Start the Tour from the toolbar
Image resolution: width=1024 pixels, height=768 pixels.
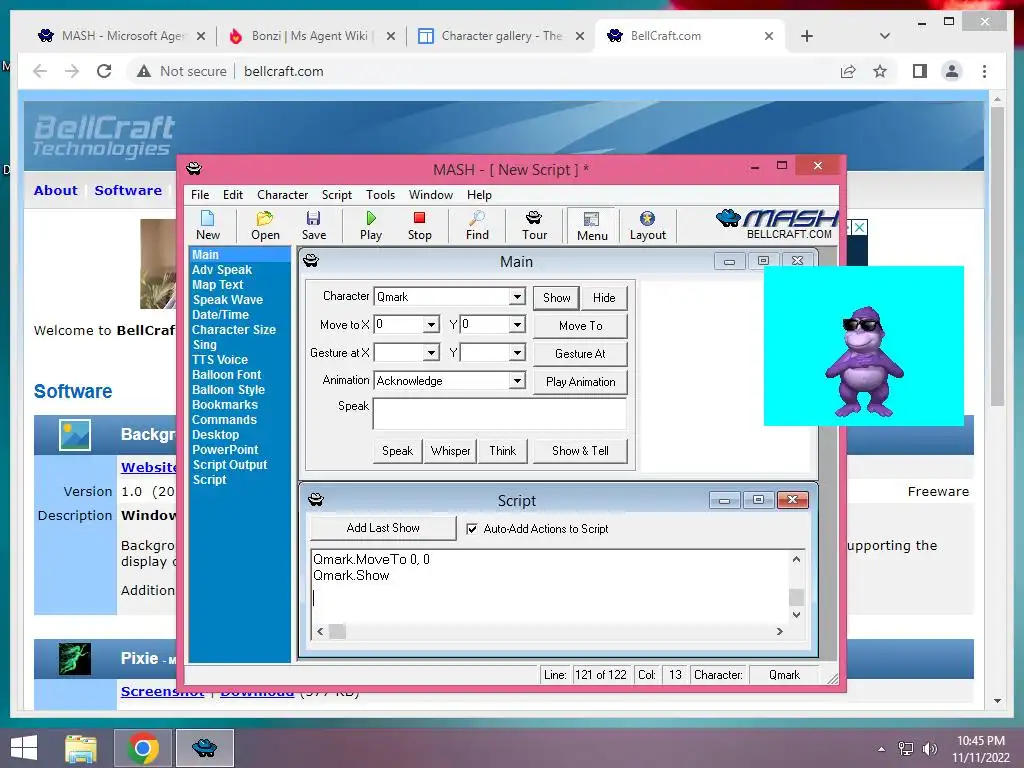(534, 225)
